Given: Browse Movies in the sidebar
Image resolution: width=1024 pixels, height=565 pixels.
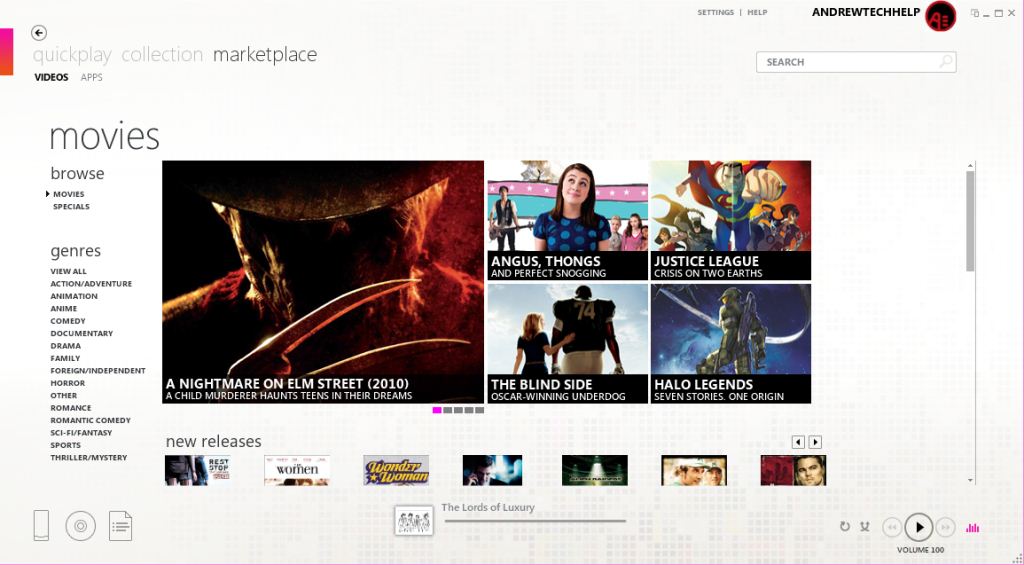Looking at the screenshot, I should coord(69,194).
